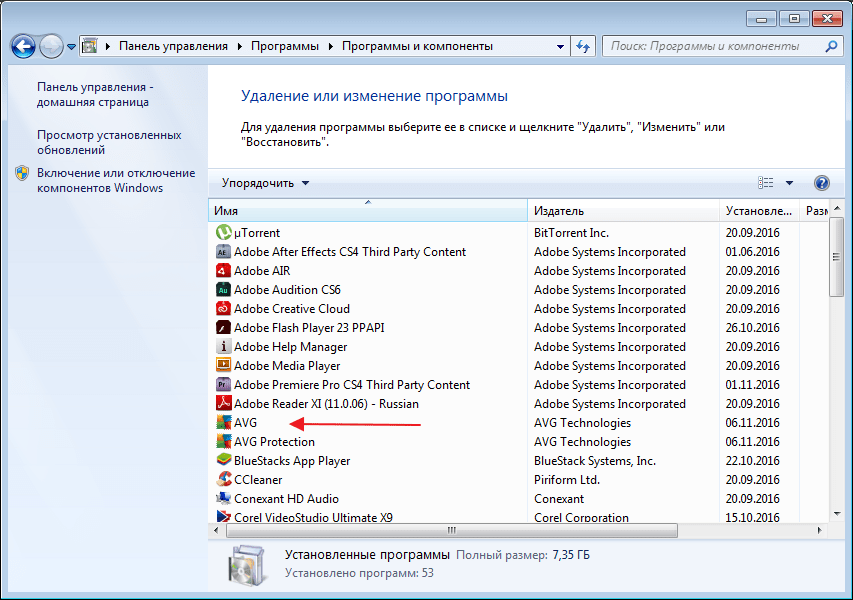Open recent pages arrow next to Forward
Screen dimensions: 853x600
click(71, 47)
